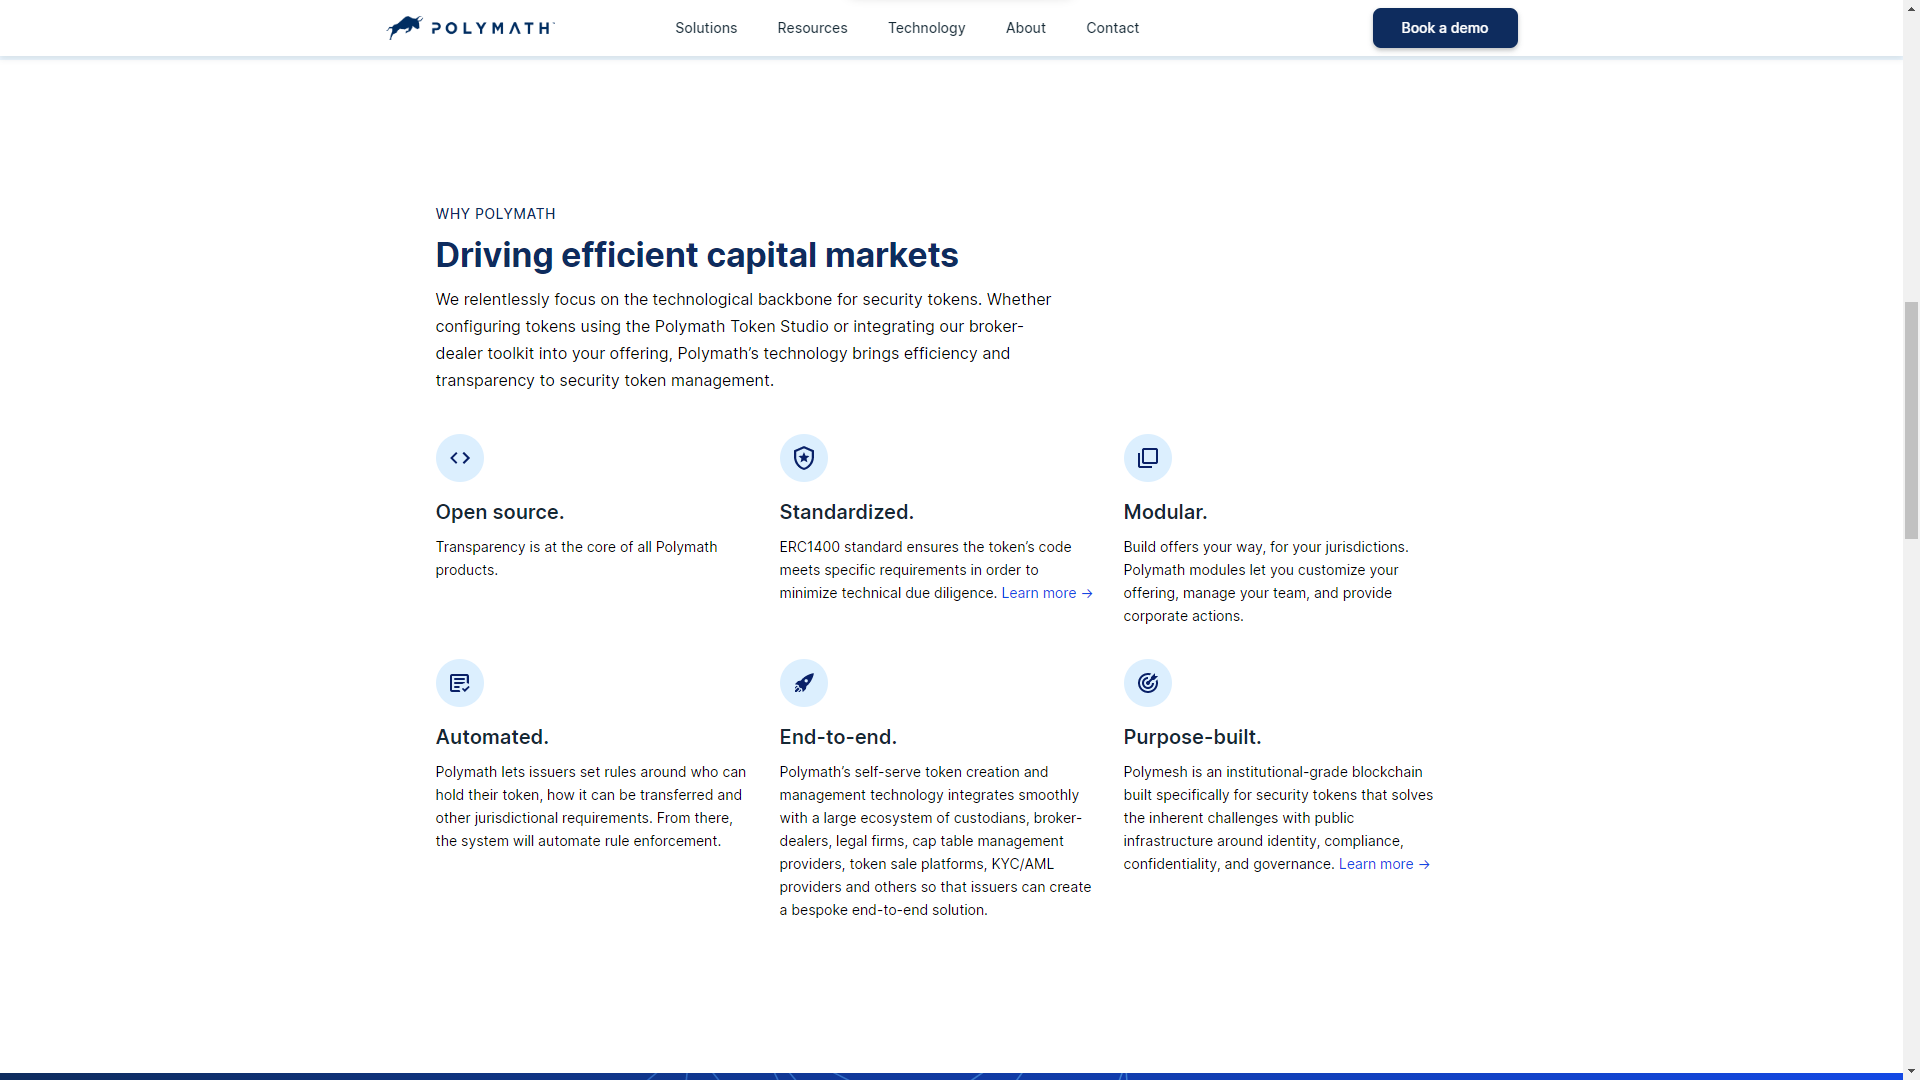Follow Learn more link under Purpose-built
This screenshot has width=1920, height=1080.
coord(1384,864)
